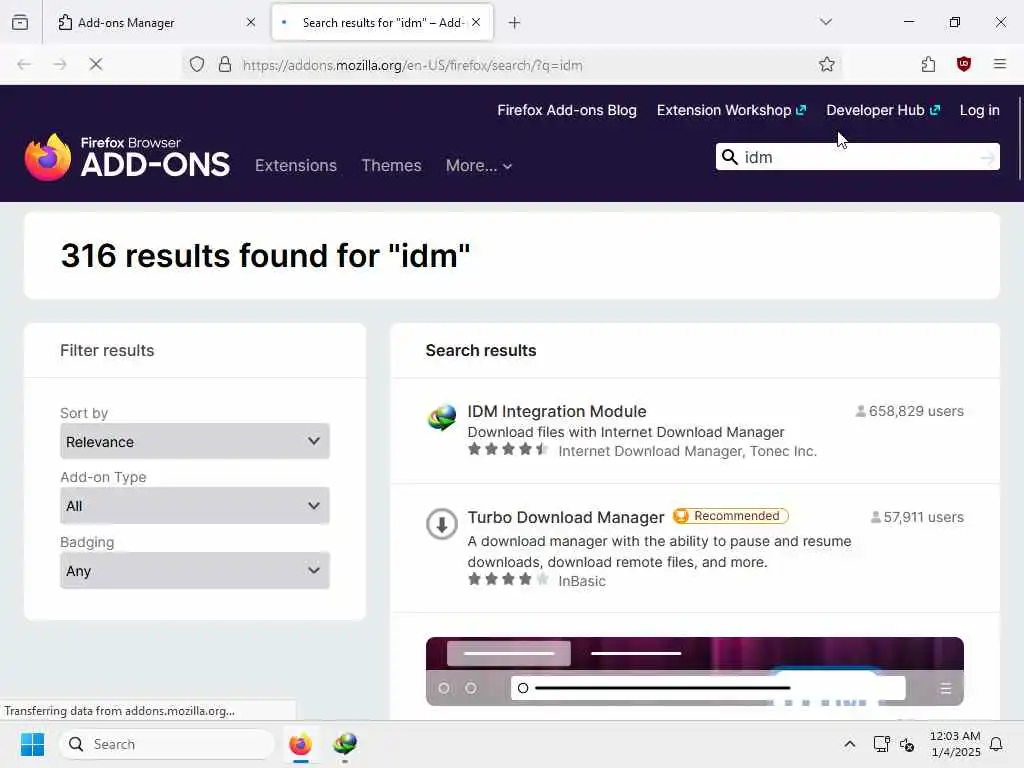Click the search magnifier icon in add-ons search
Viewport: 1024px width, 768px height.
point(729,157)
